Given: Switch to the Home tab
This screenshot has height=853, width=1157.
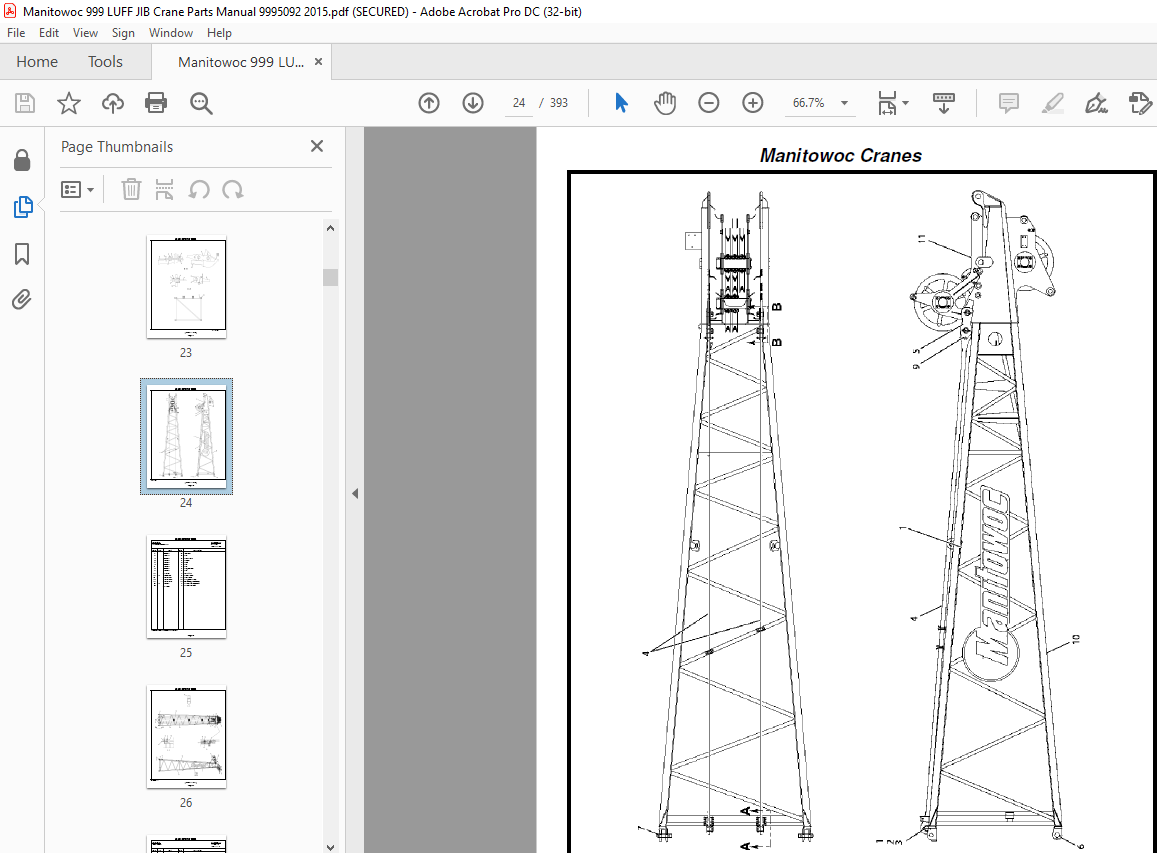Looking at the screenshot, I should coord(37,62).
